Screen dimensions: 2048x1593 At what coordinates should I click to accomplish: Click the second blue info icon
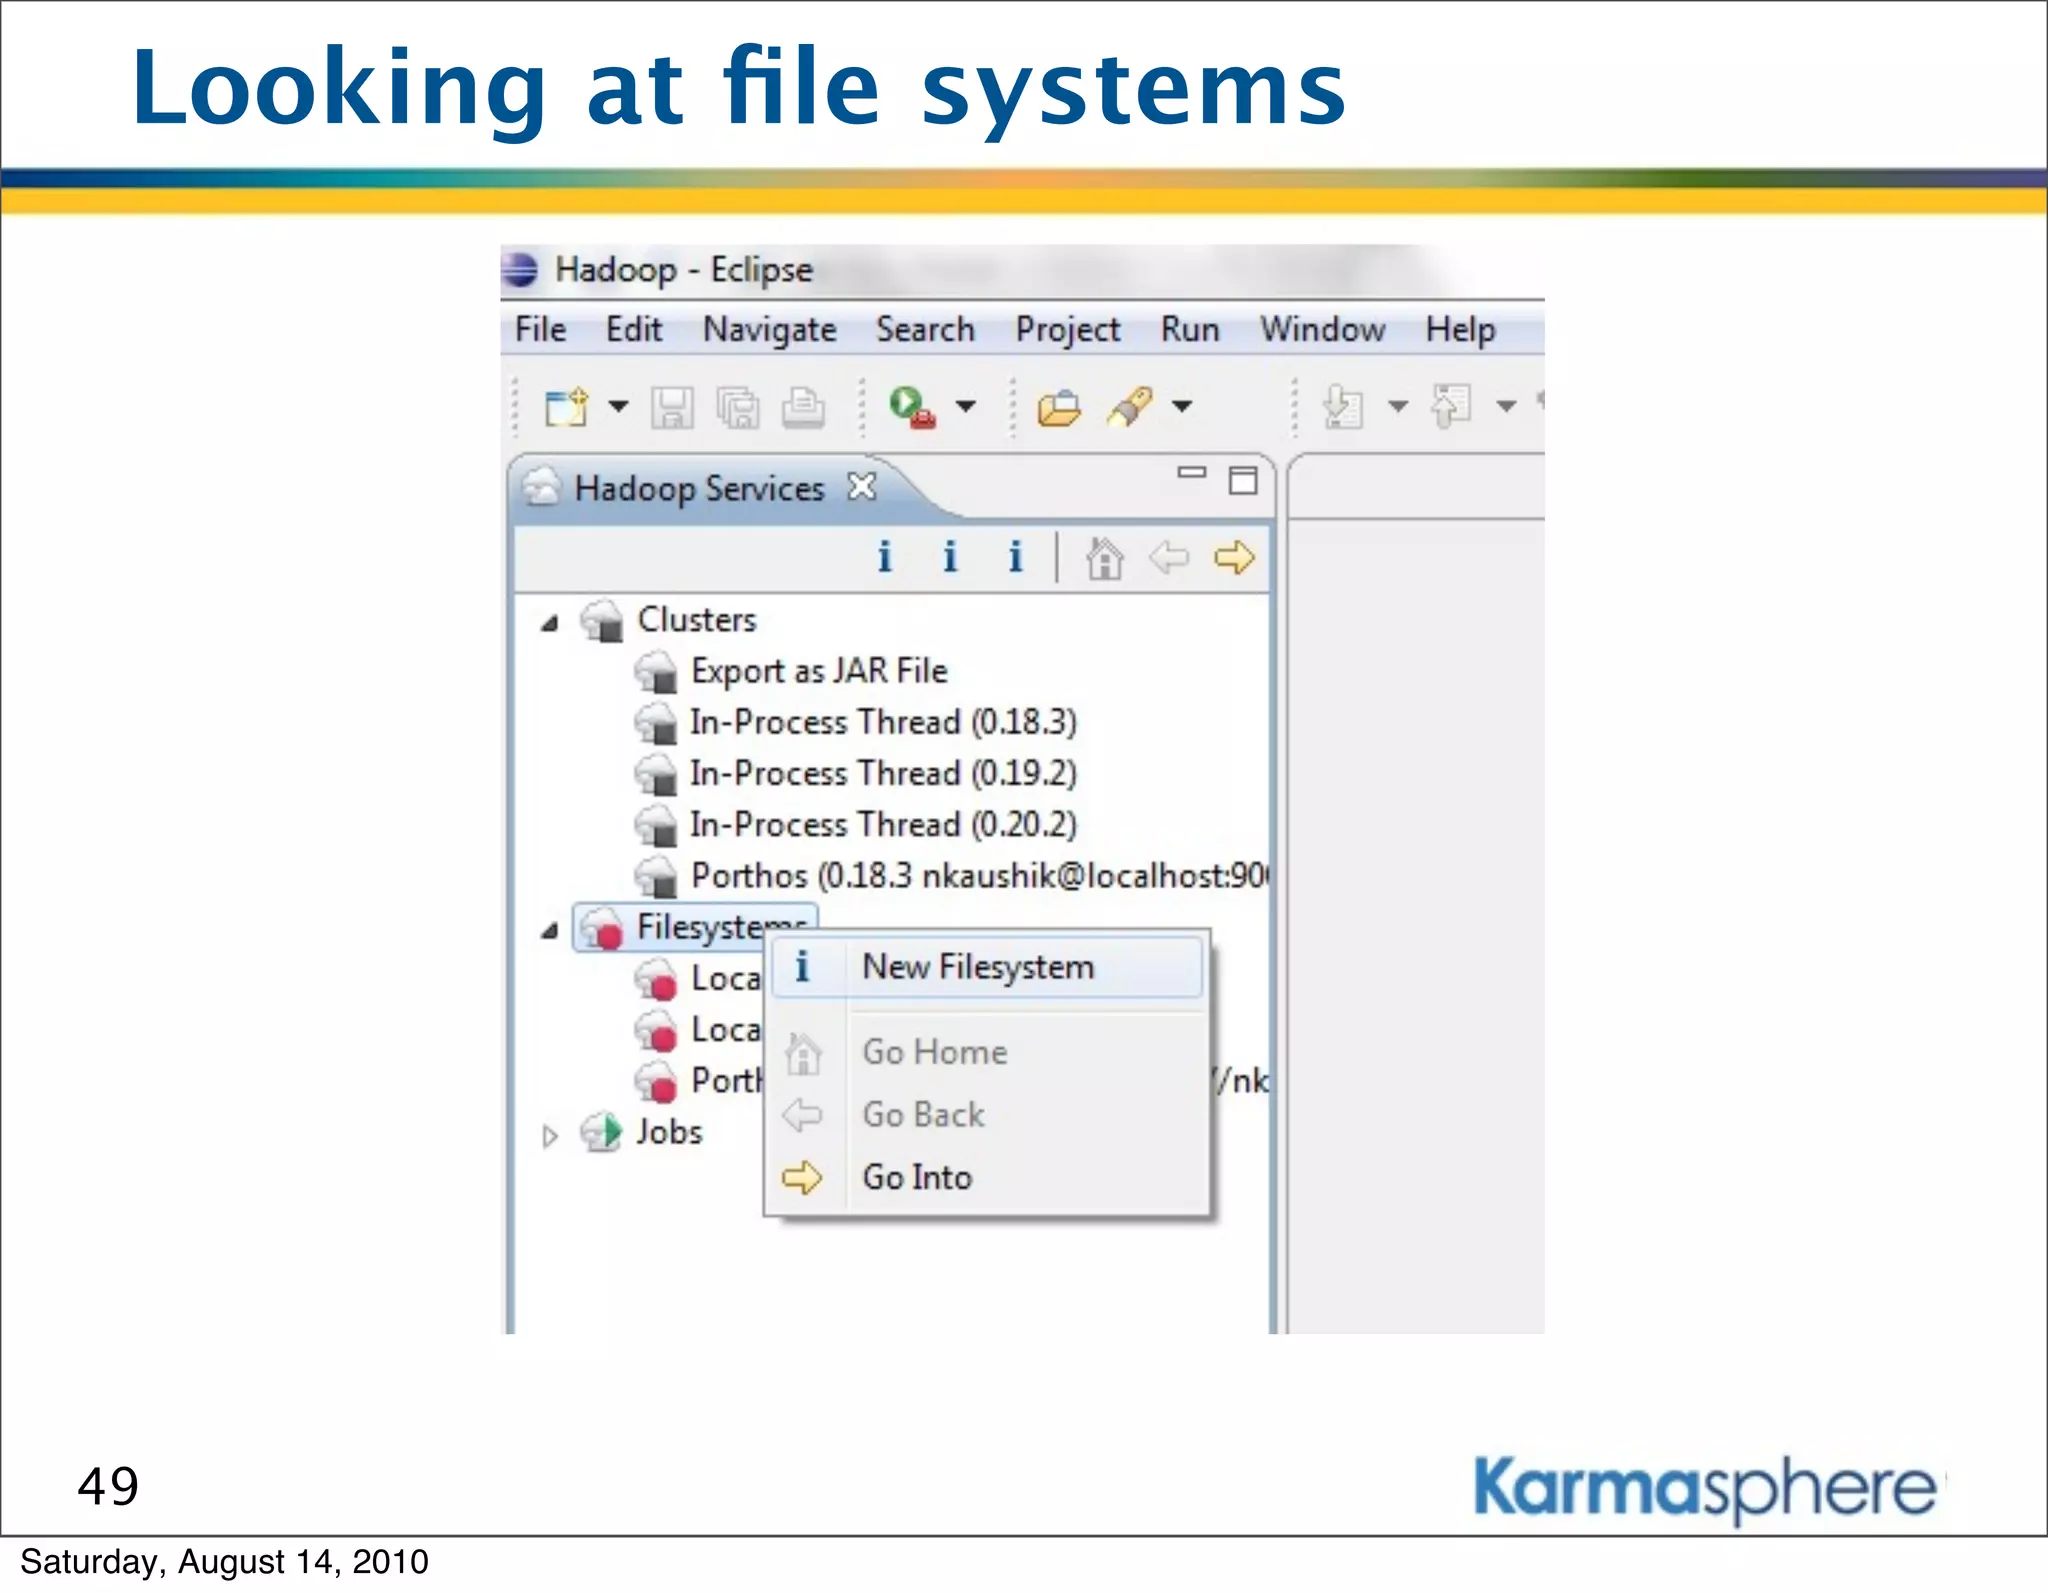(950, 557)
